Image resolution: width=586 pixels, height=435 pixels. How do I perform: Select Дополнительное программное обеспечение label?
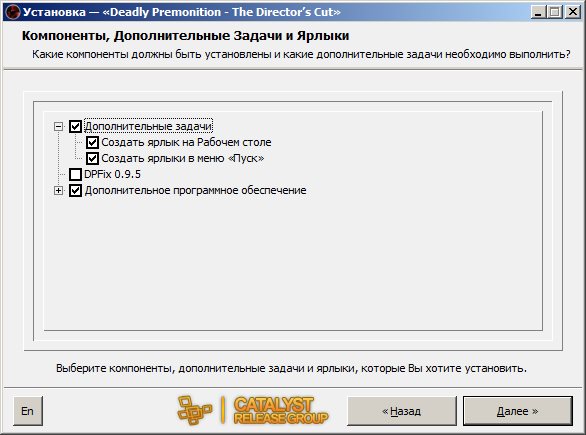pos(195,191)
